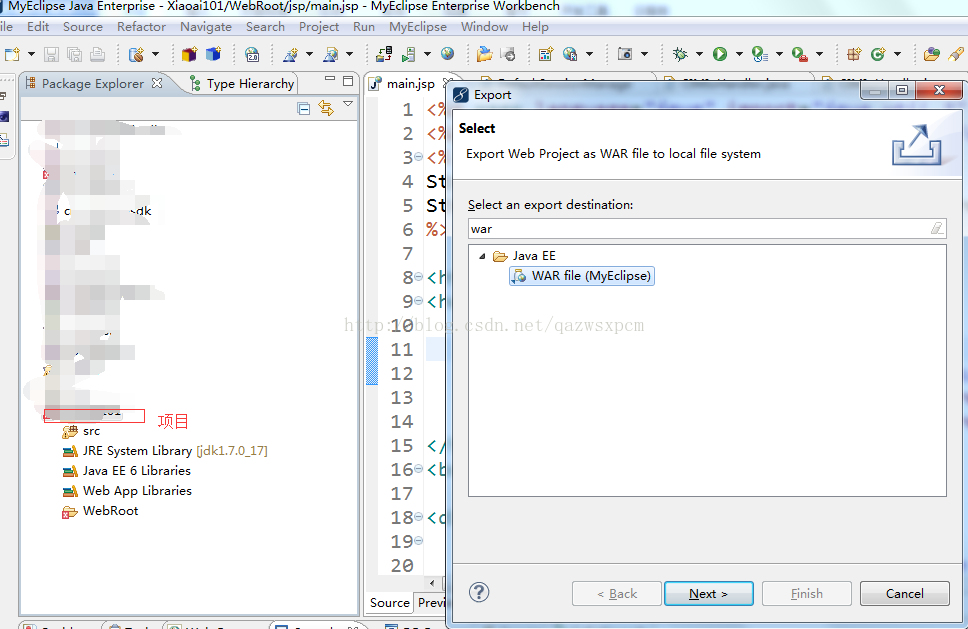Open the Debug dropdown arrow
The width and height of the screenshot is (968, 629).
tap(699, 54)
